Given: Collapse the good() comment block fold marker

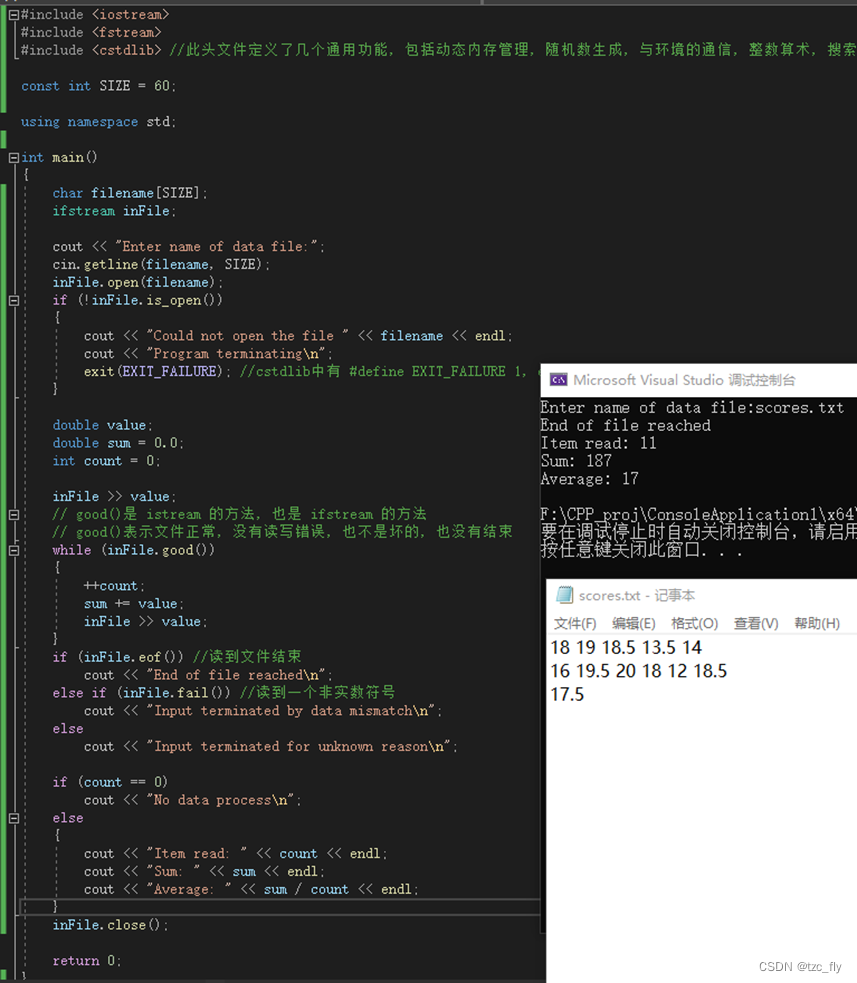Looking at the screenshot, I should pos(14,515).
